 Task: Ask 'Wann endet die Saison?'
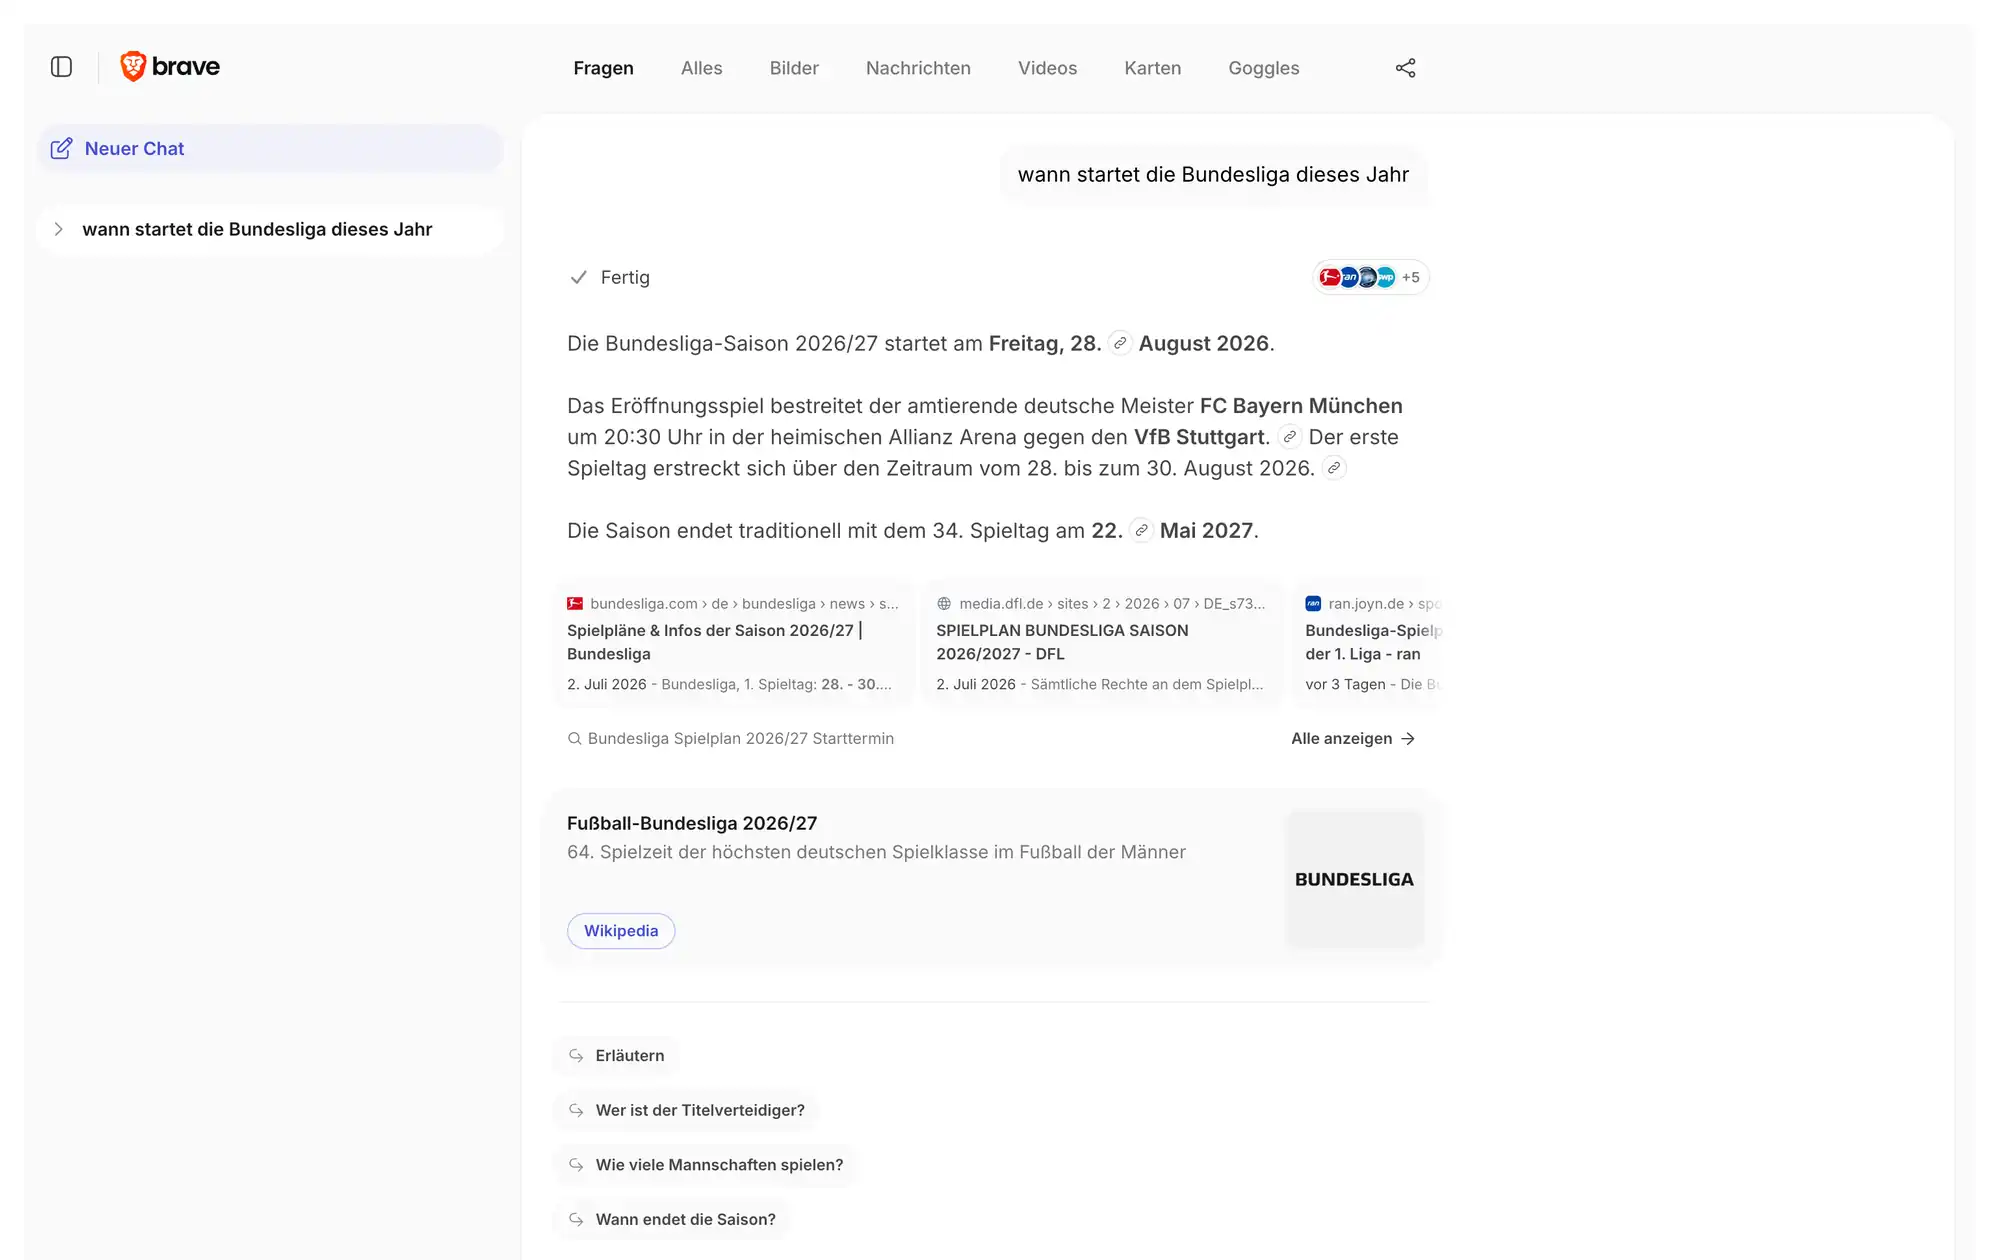coord(672,1220)
